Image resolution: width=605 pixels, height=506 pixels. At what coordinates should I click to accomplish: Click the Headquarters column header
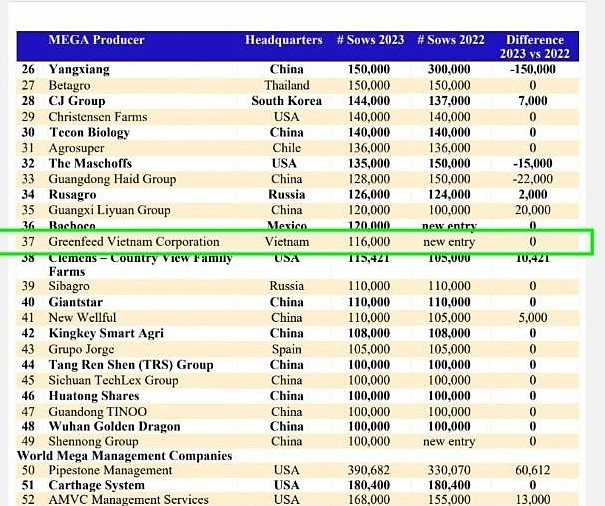(x=284, y=40)
